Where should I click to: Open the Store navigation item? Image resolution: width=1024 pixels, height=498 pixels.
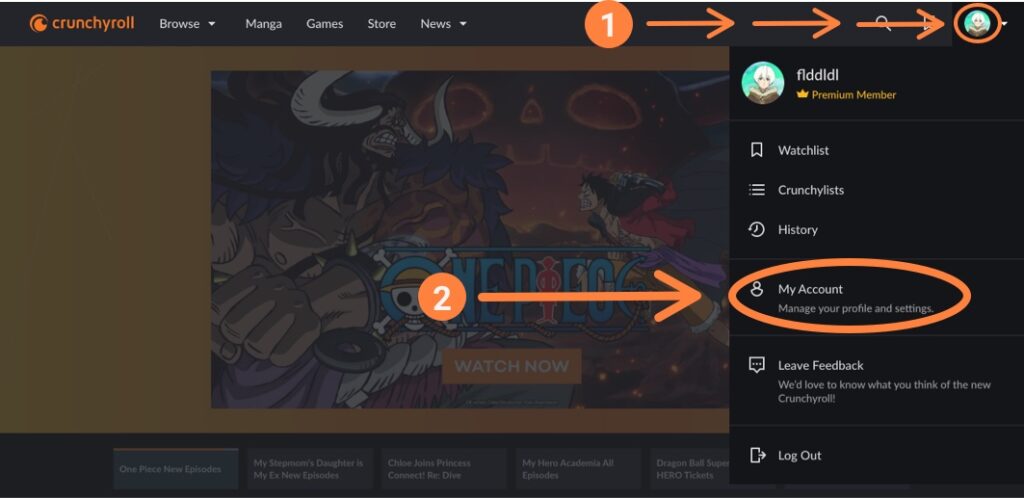click(x=381, y=23)
